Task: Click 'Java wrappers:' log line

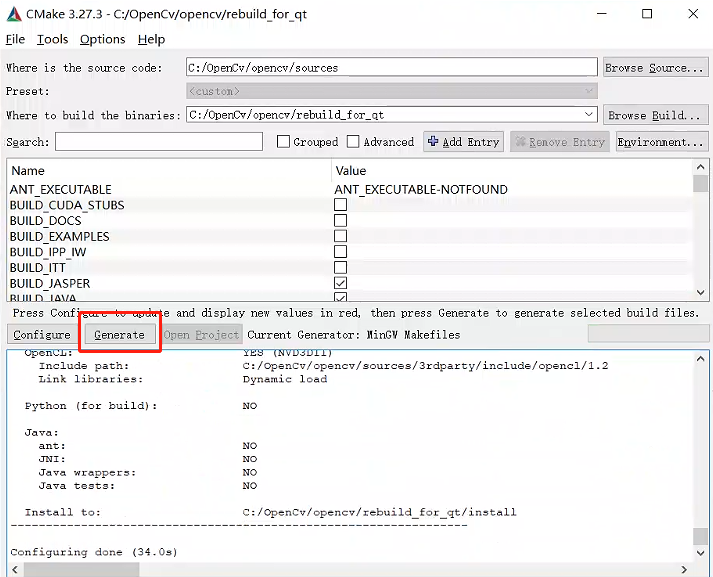Action: 87,472
